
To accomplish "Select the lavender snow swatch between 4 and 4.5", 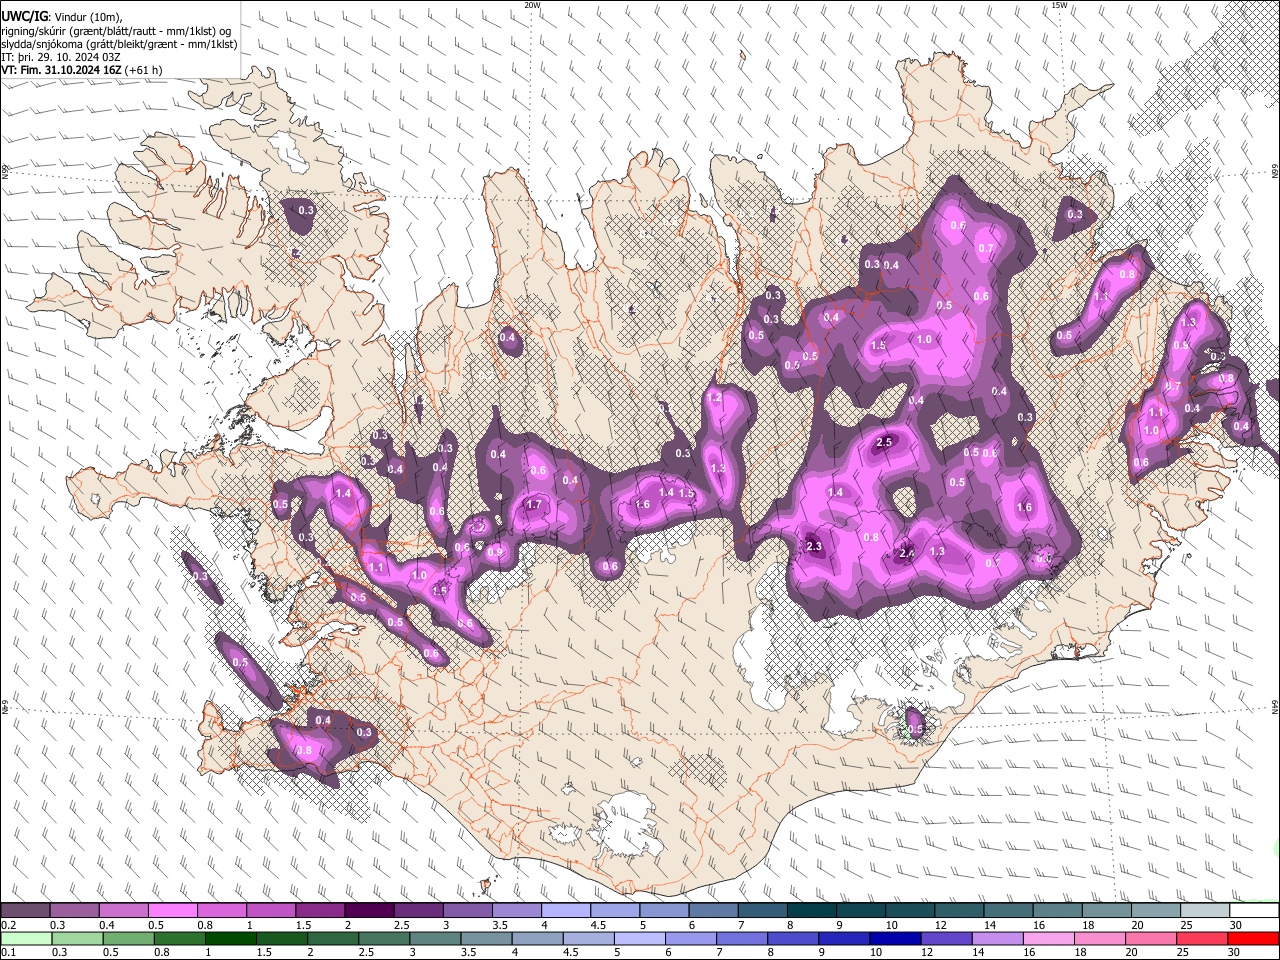I will pos(565,911).
